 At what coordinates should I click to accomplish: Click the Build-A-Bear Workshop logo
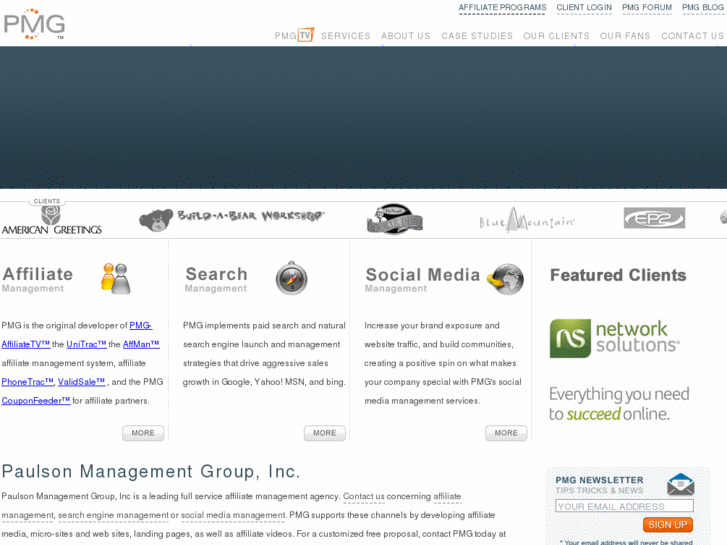[231, 219]
